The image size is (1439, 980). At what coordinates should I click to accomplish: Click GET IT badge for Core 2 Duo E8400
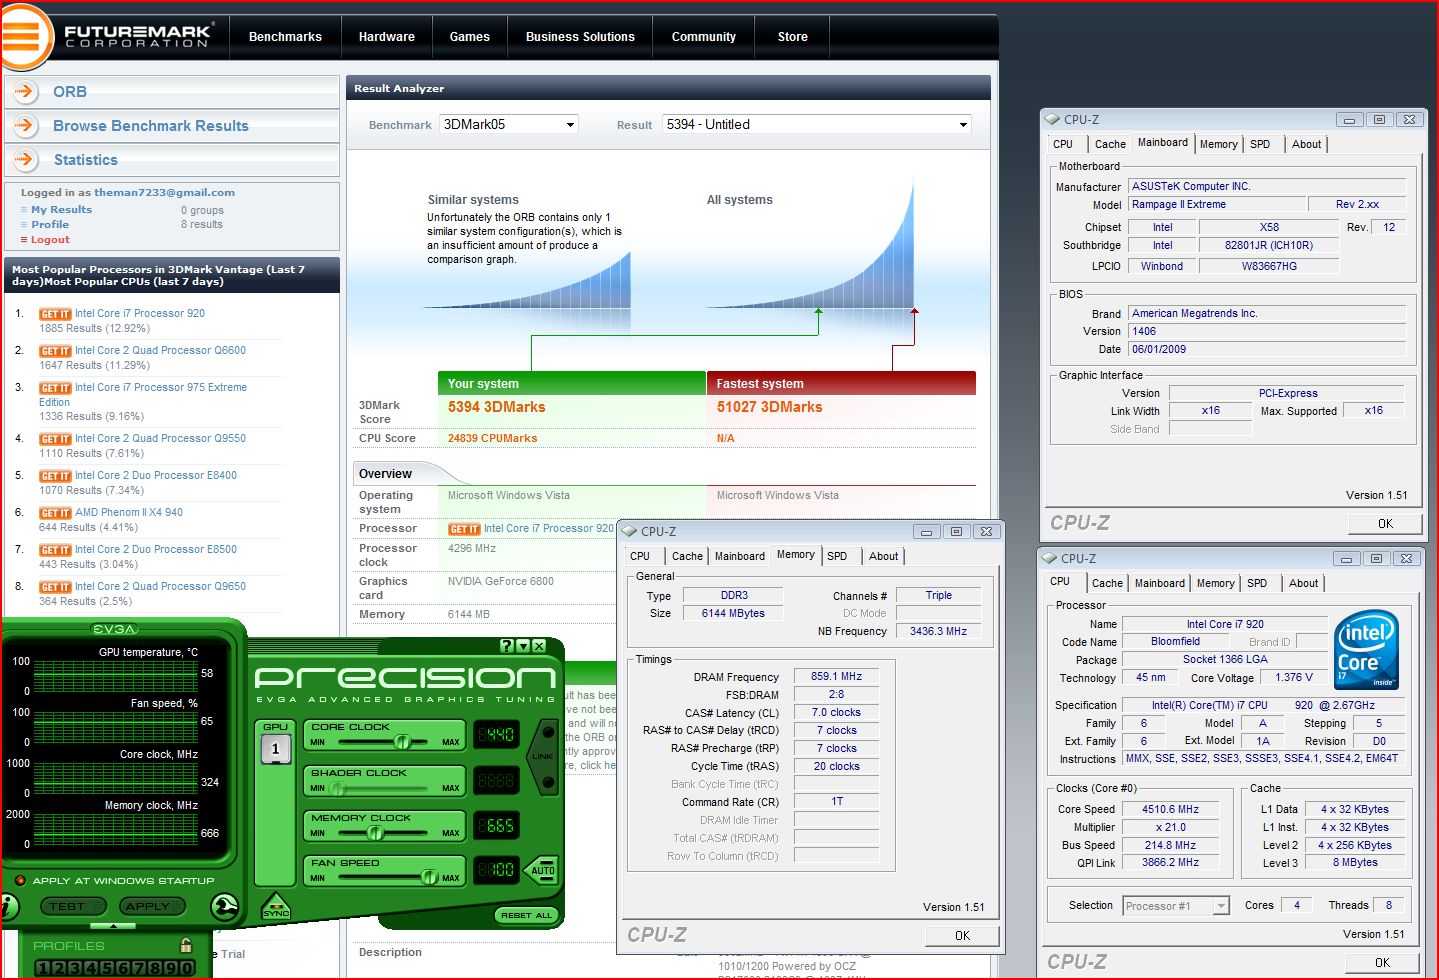click(x=55, y=476)
